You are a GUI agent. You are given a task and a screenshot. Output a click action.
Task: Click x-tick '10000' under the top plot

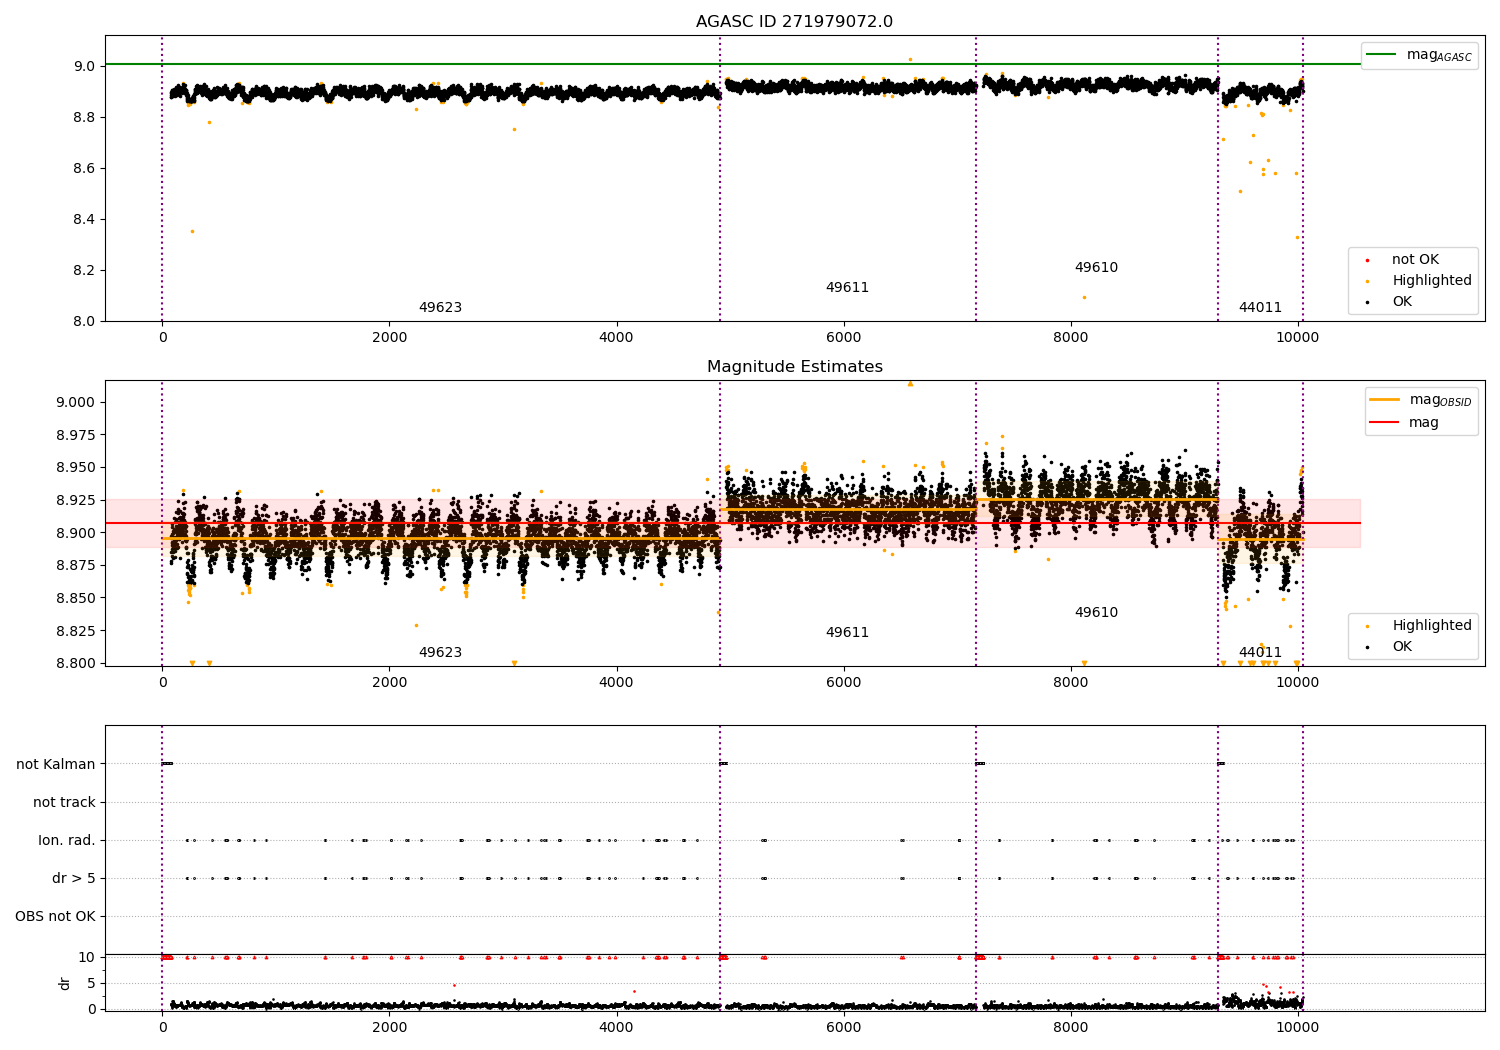point(1298,338)
